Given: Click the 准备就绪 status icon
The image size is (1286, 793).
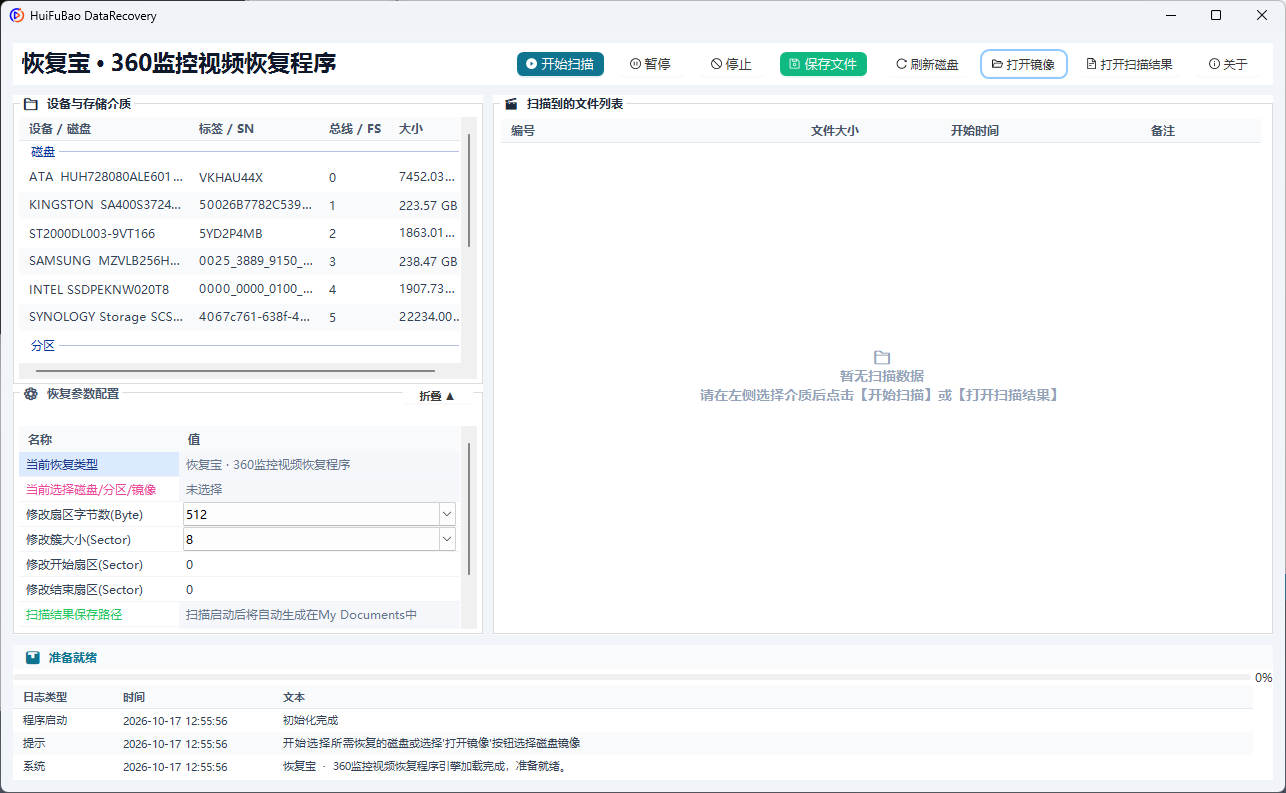Looking at the screenshot, I should coord(33,658).
